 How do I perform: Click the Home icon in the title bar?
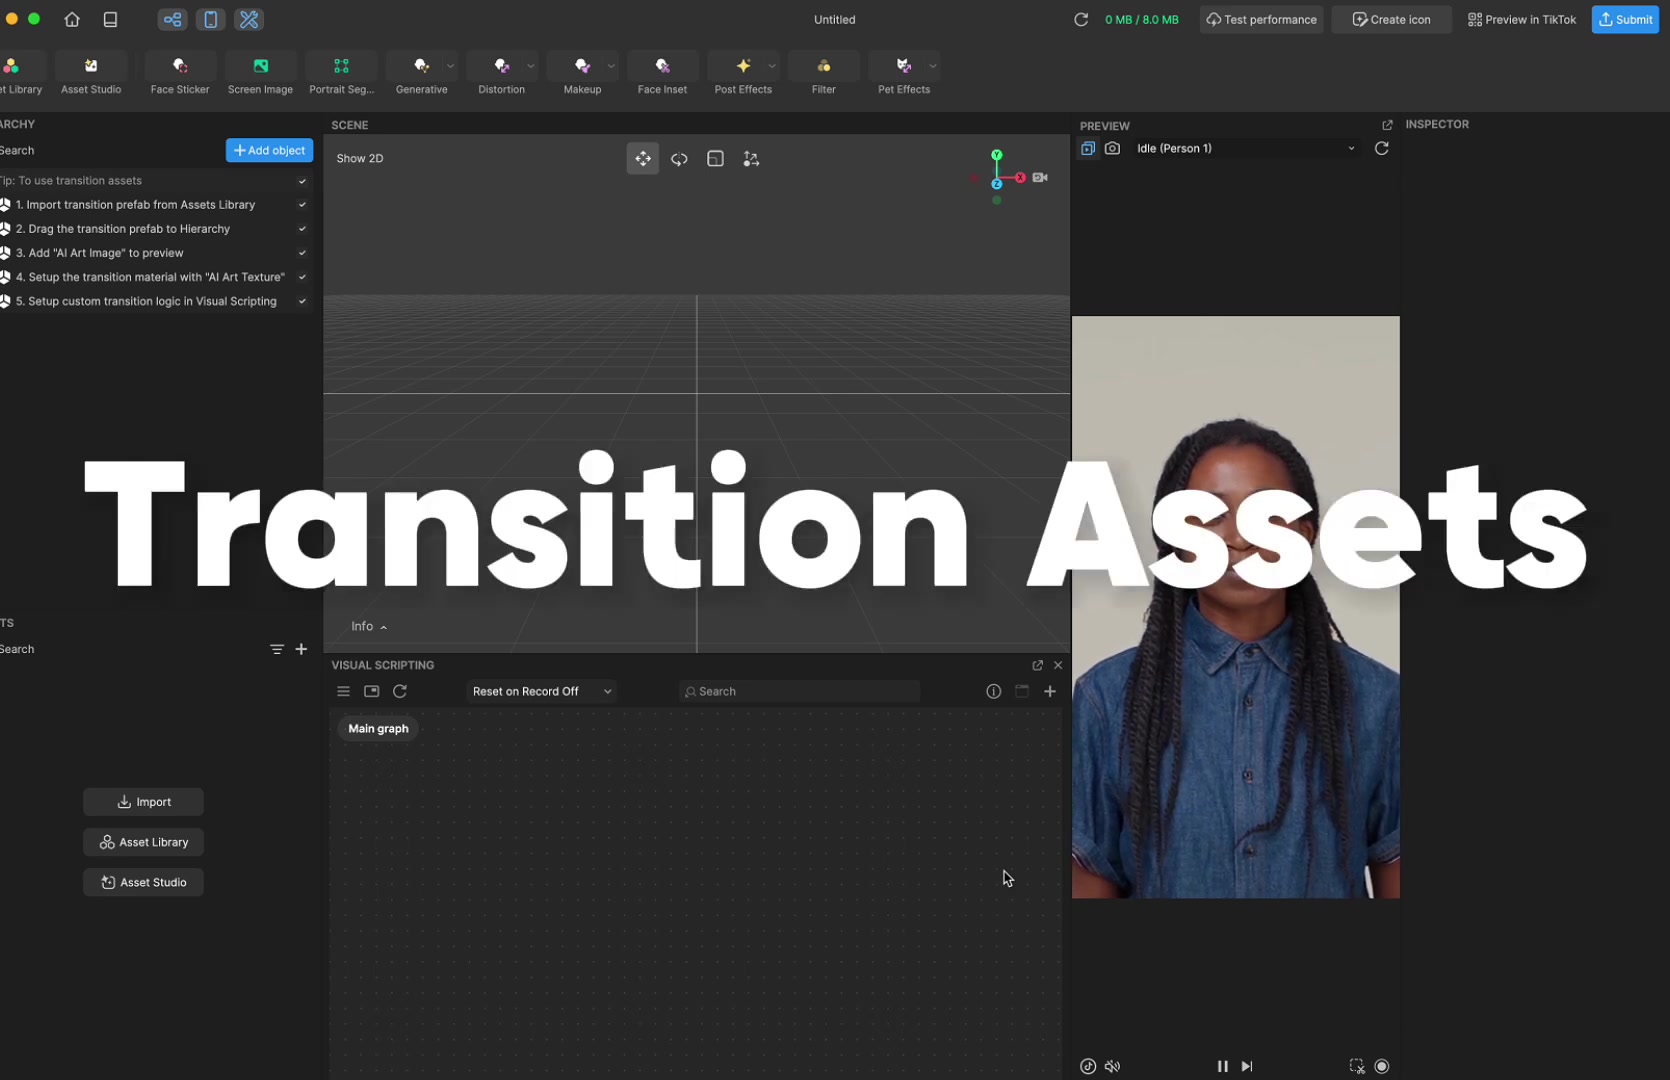point(72,19)
